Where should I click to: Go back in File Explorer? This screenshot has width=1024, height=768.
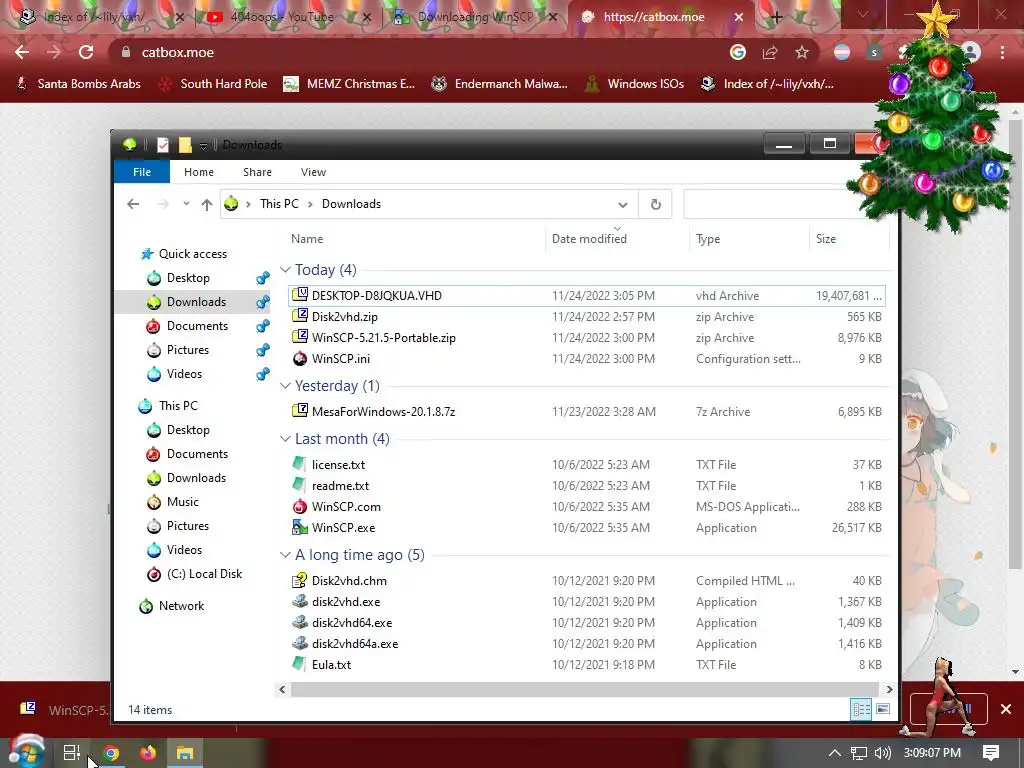(133, 204)
